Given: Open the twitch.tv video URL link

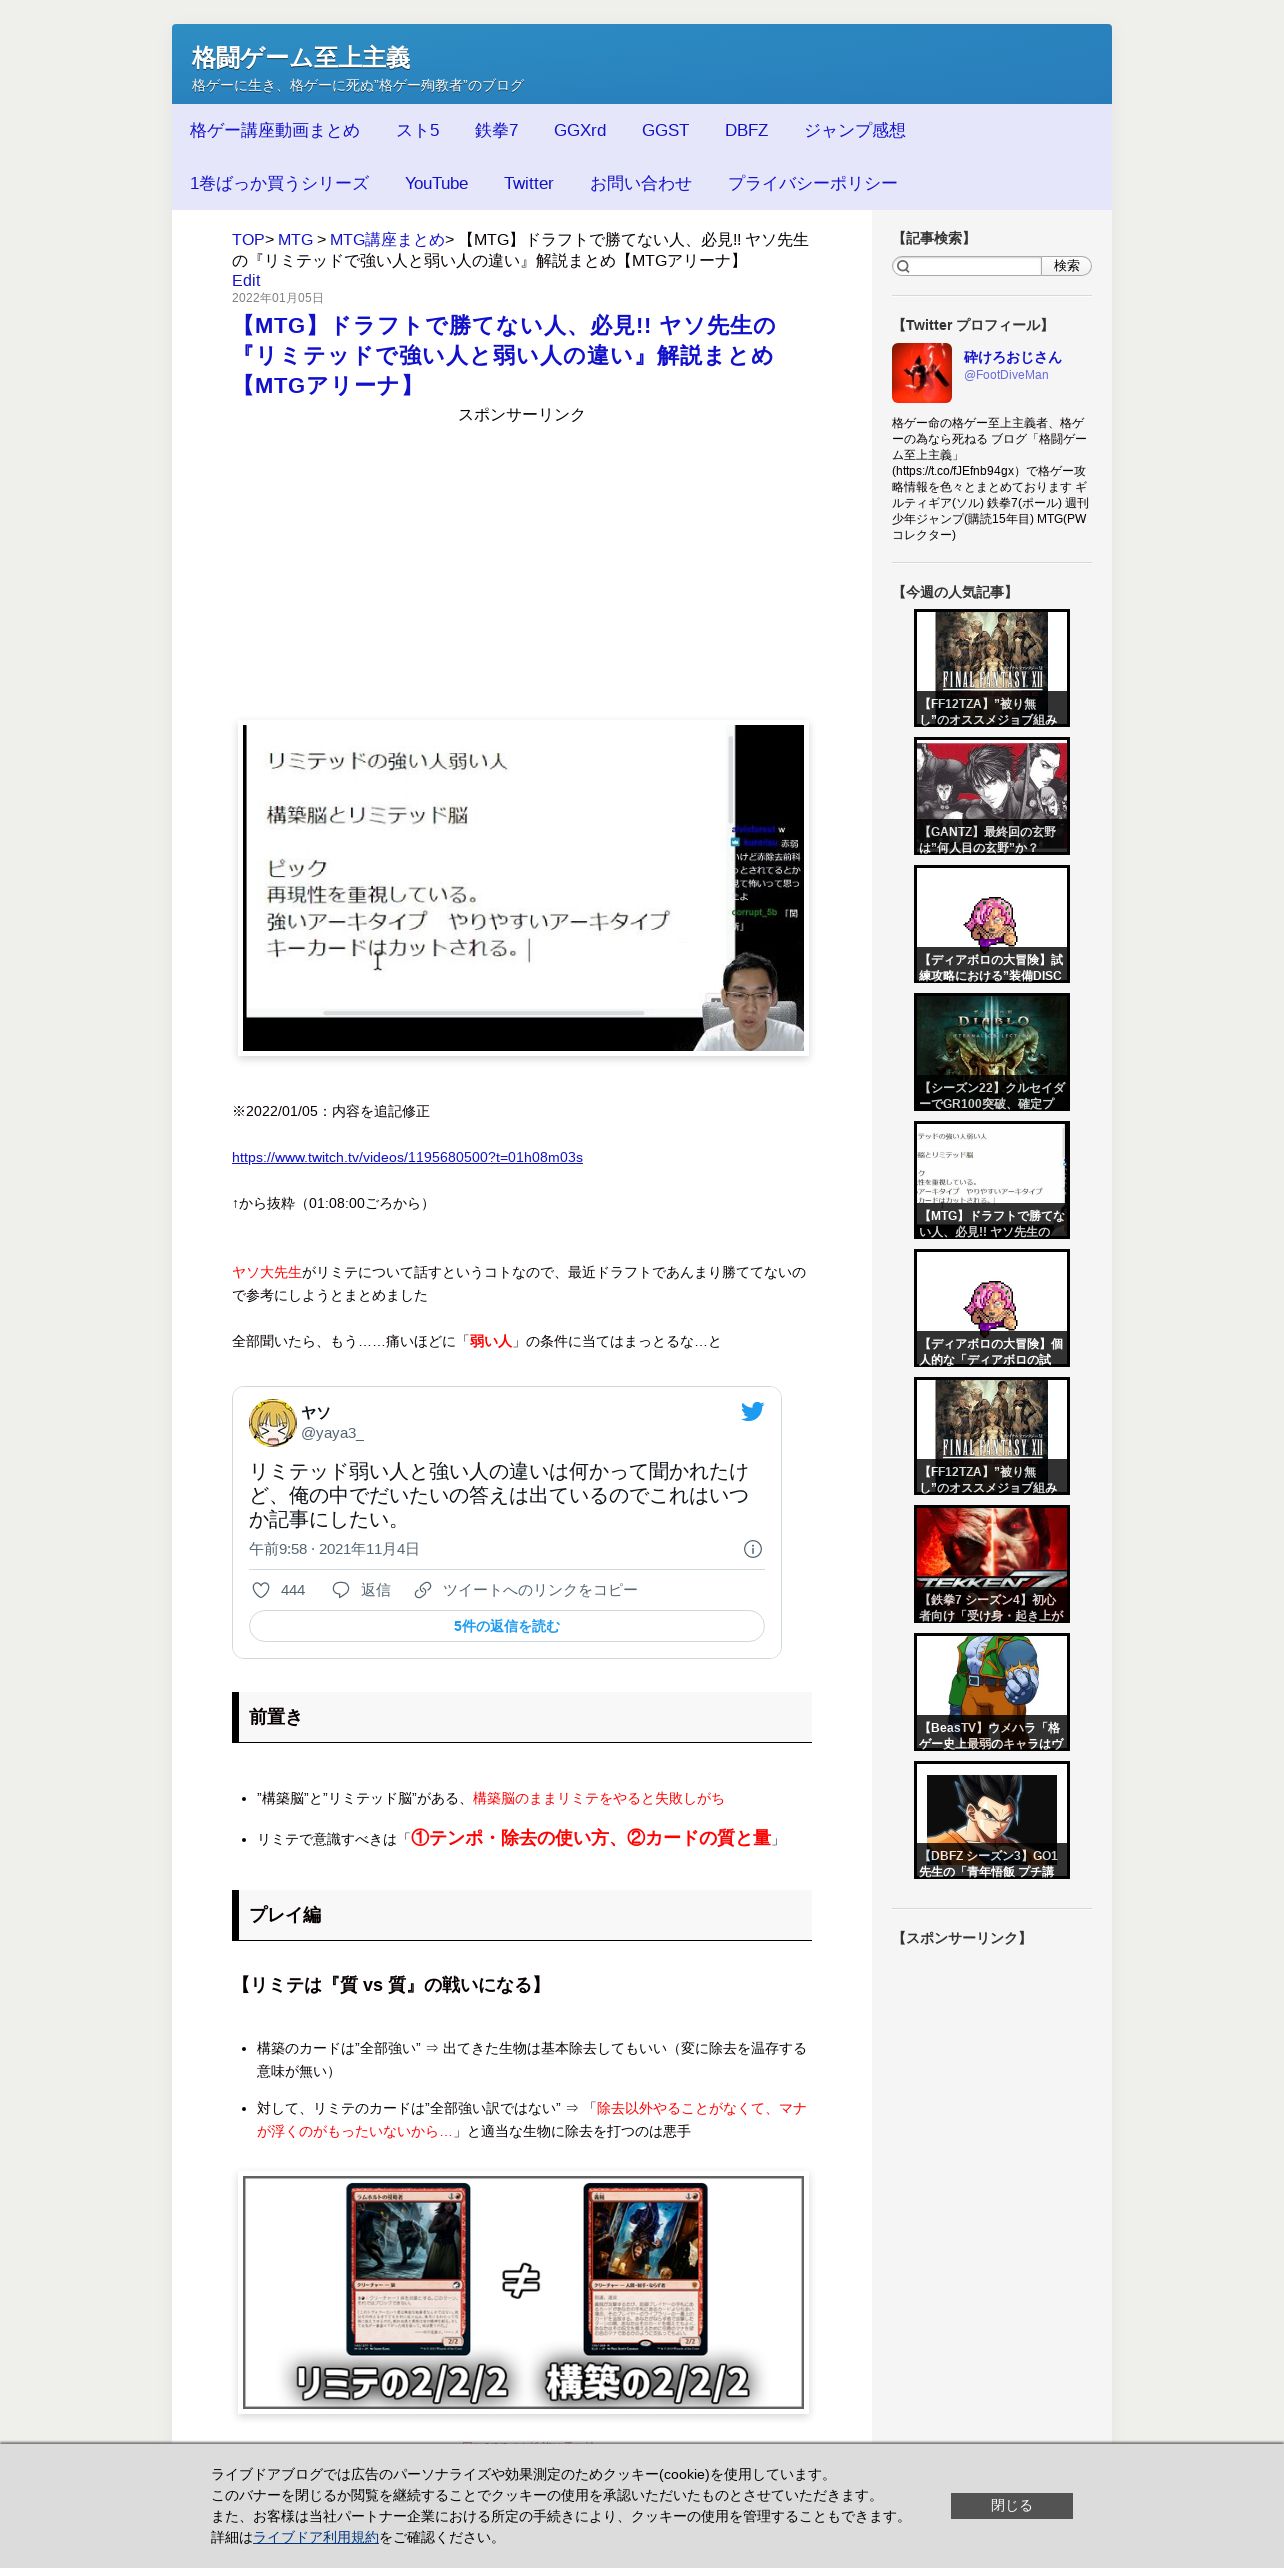Looking at the screenshot, I should pyautogui.click(x=407, y=1157).
